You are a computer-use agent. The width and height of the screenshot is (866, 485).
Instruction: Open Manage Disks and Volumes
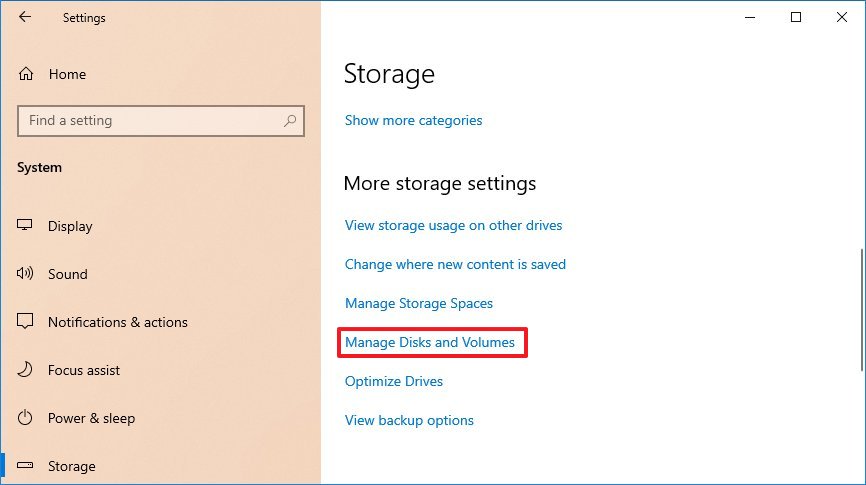click(430, 343)
